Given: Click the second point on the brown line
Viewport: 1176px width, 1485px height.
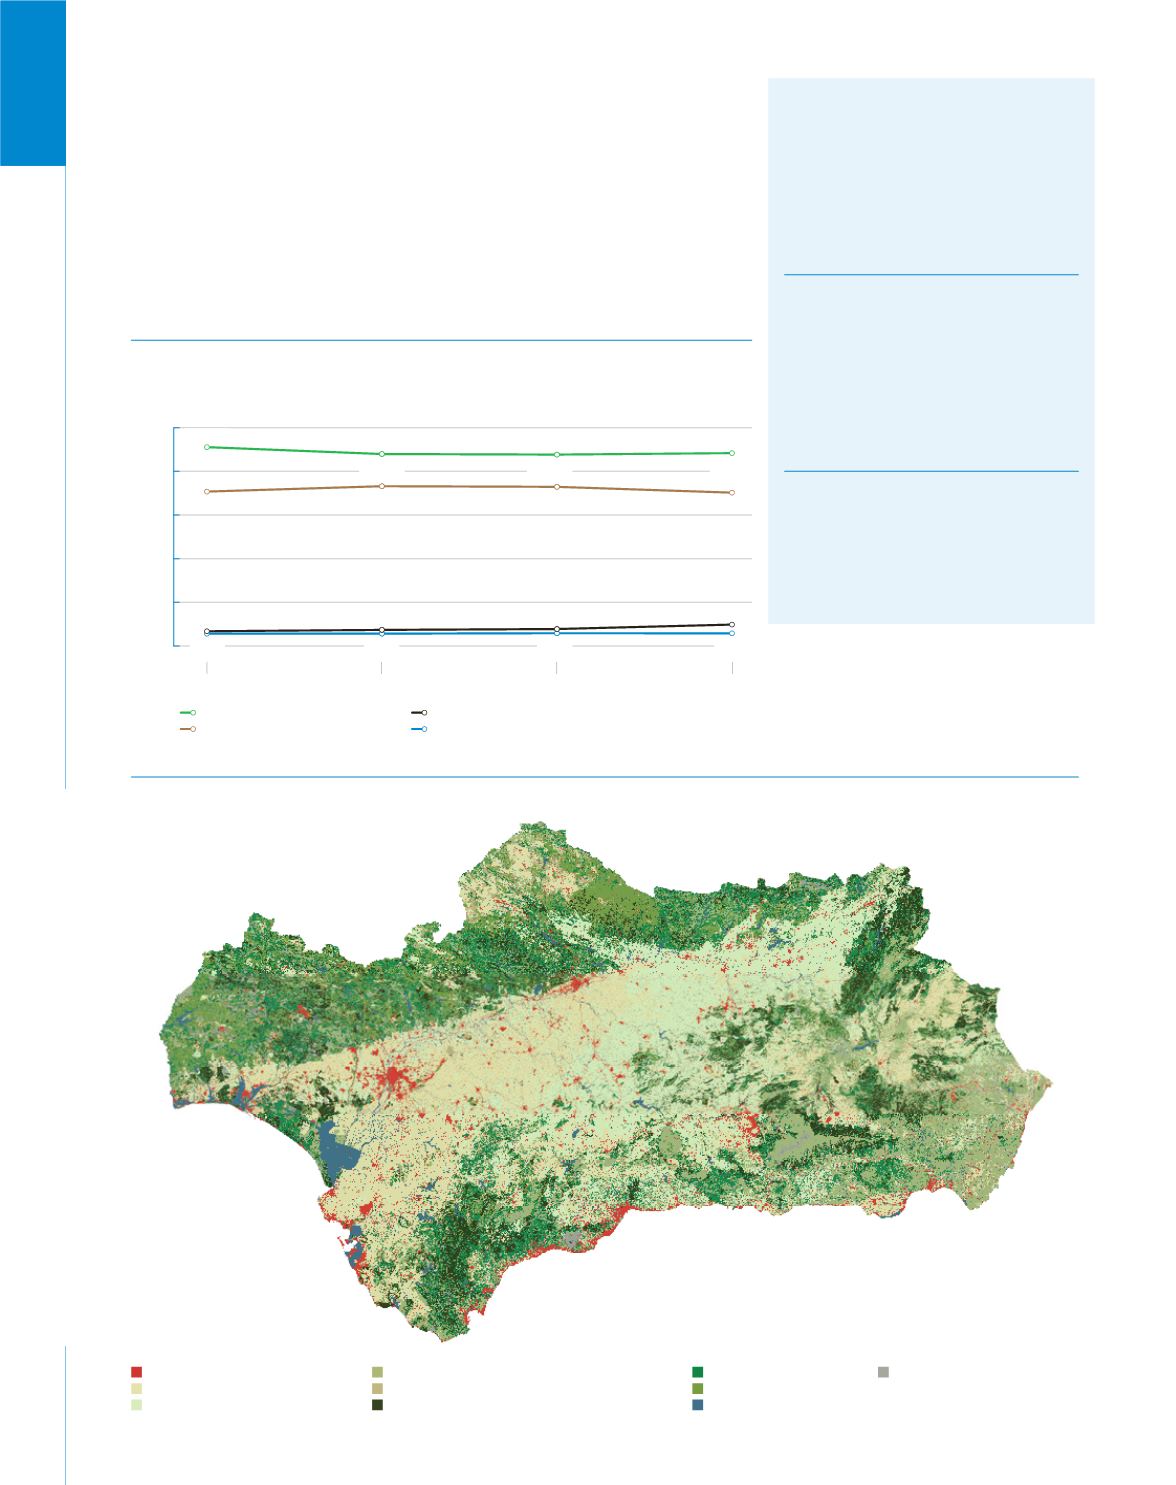Looking at the screenshot, I should [x=382, y=486].
